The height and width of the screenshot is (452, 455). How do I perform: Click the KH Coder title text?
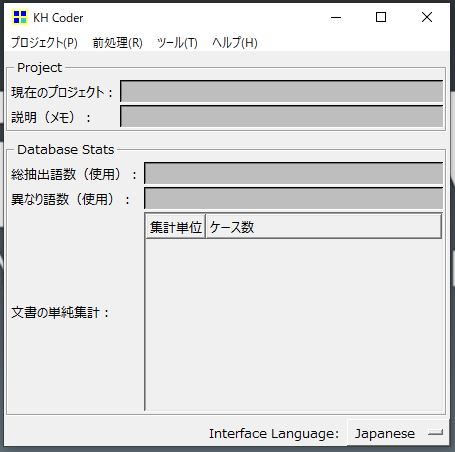tap(58, 18)
